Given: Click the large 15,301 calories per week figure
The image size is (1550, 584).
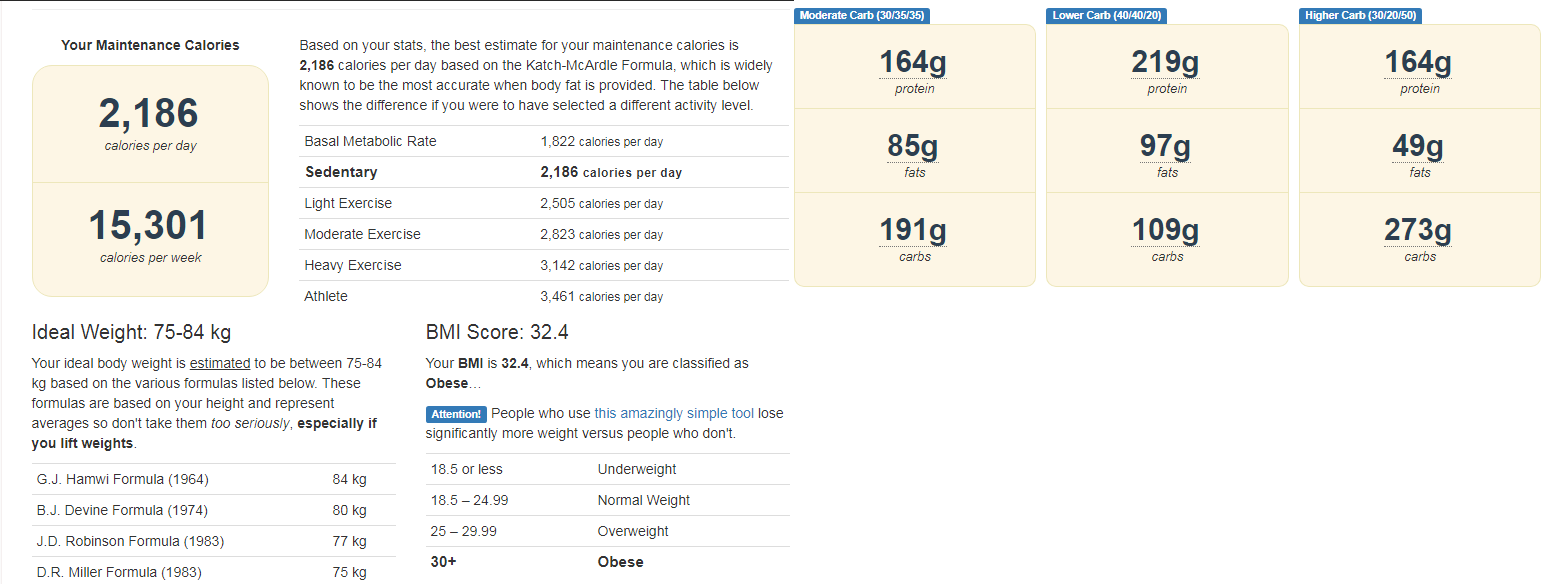Looking at the screenshot, I should click(148, 226).
